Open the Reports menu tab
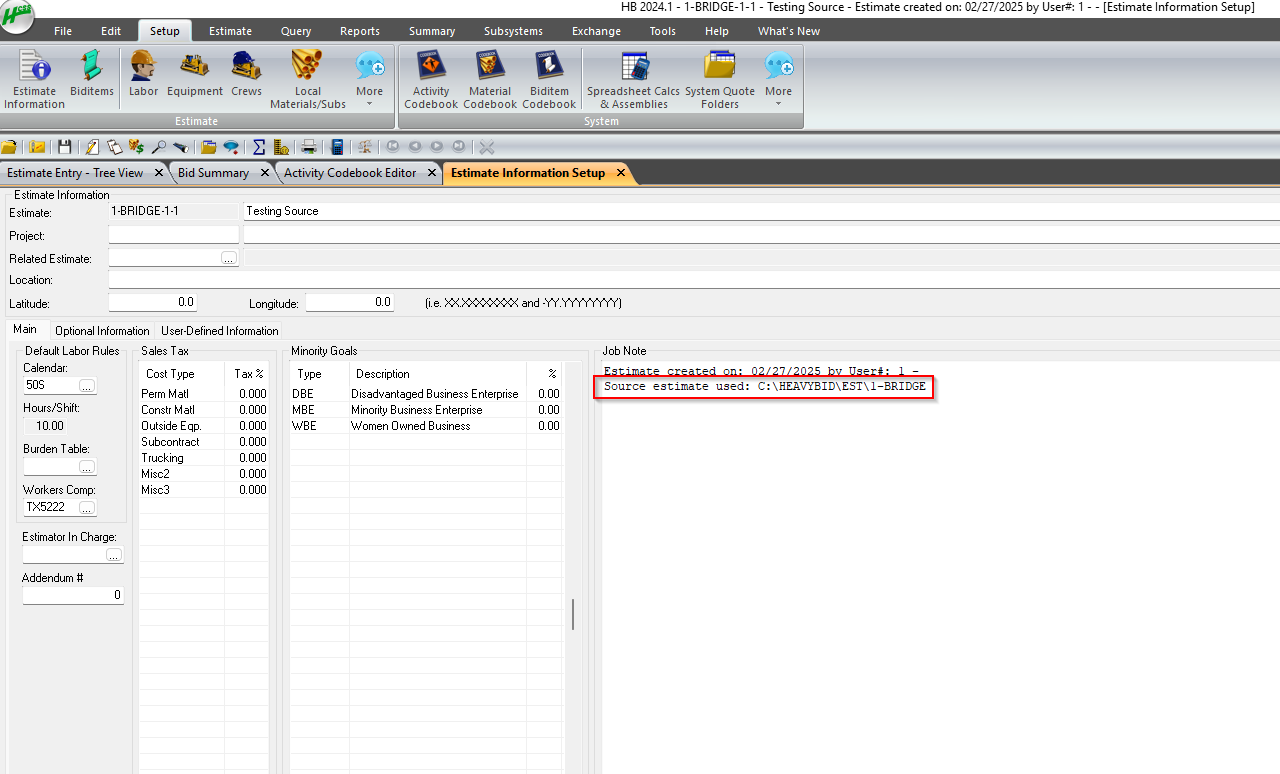The height and width of the screenshot is (774, 1280). point(360,31)
